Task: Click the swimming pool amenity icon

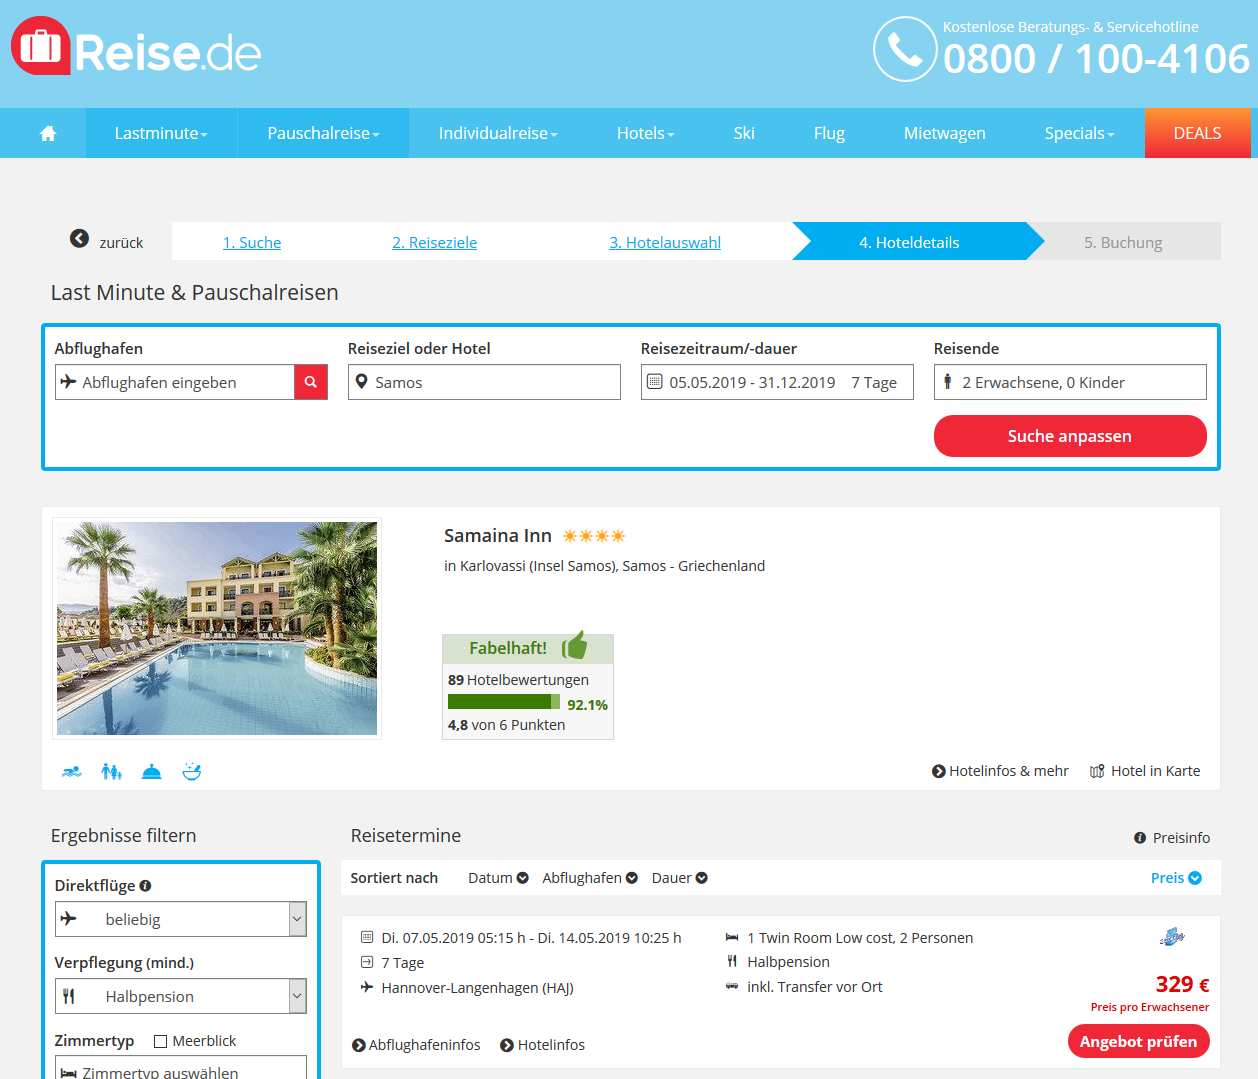Action: 71,771
